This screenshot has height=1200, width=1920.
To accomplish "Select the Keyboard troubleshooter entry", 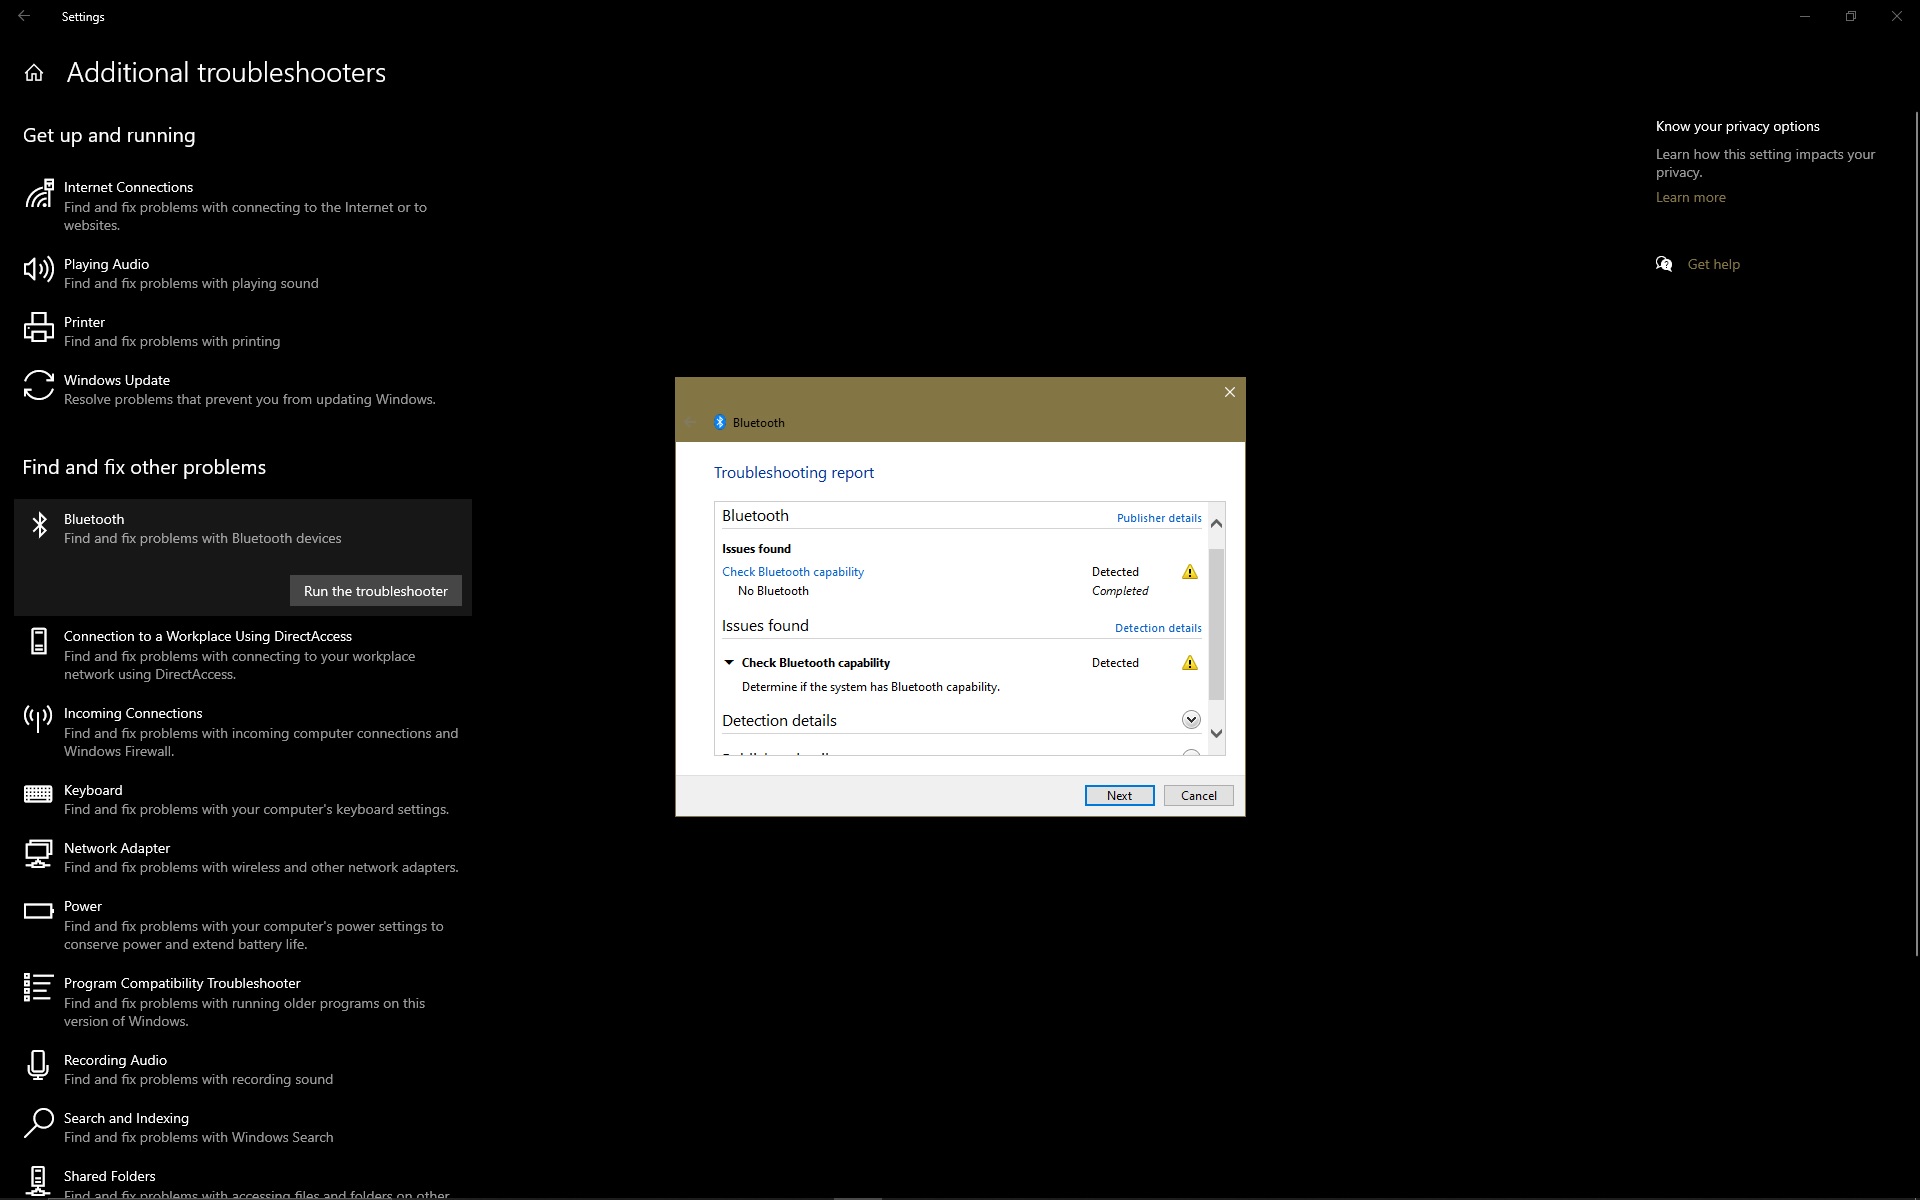I will 243,799.
